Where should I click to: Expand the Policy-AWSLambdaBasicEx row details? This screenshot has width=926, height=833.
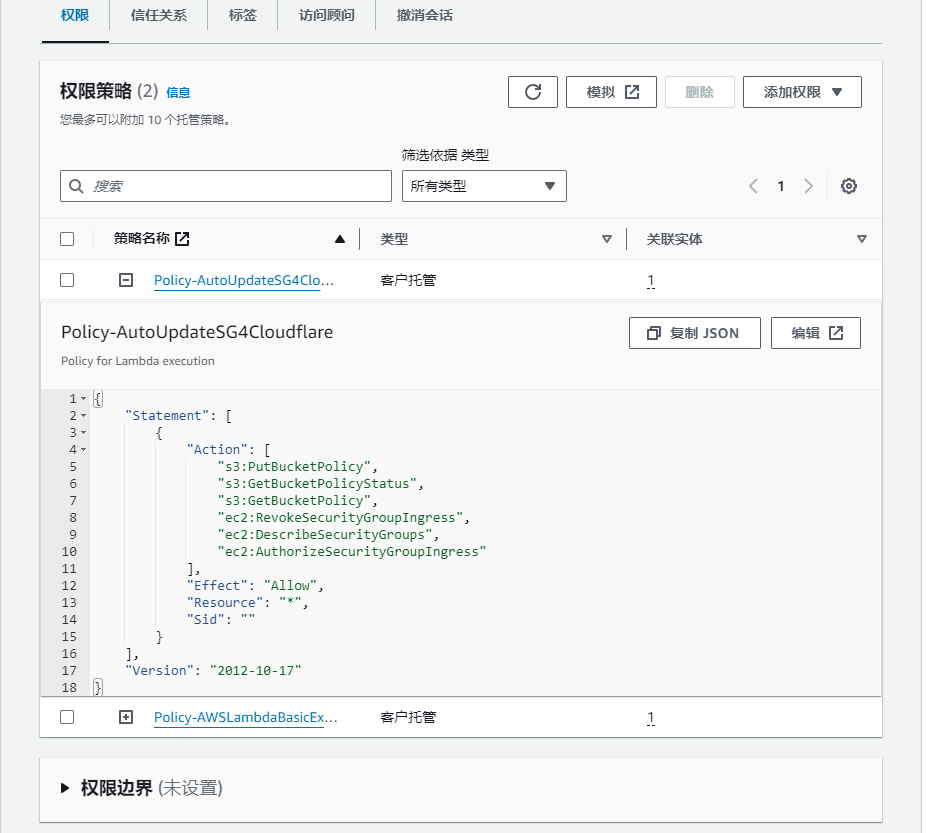point(126,717)
